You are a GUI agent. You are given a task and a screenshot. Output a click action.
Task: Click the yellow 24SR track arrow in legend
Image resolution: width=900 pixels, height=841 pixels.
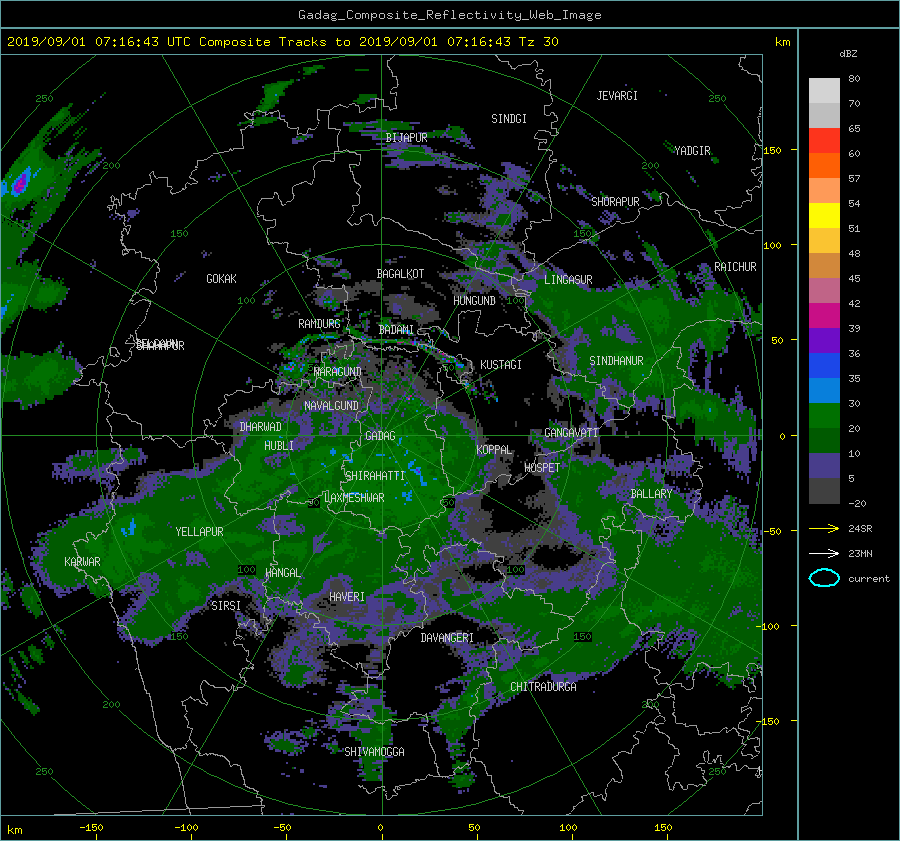click(824, 528)
